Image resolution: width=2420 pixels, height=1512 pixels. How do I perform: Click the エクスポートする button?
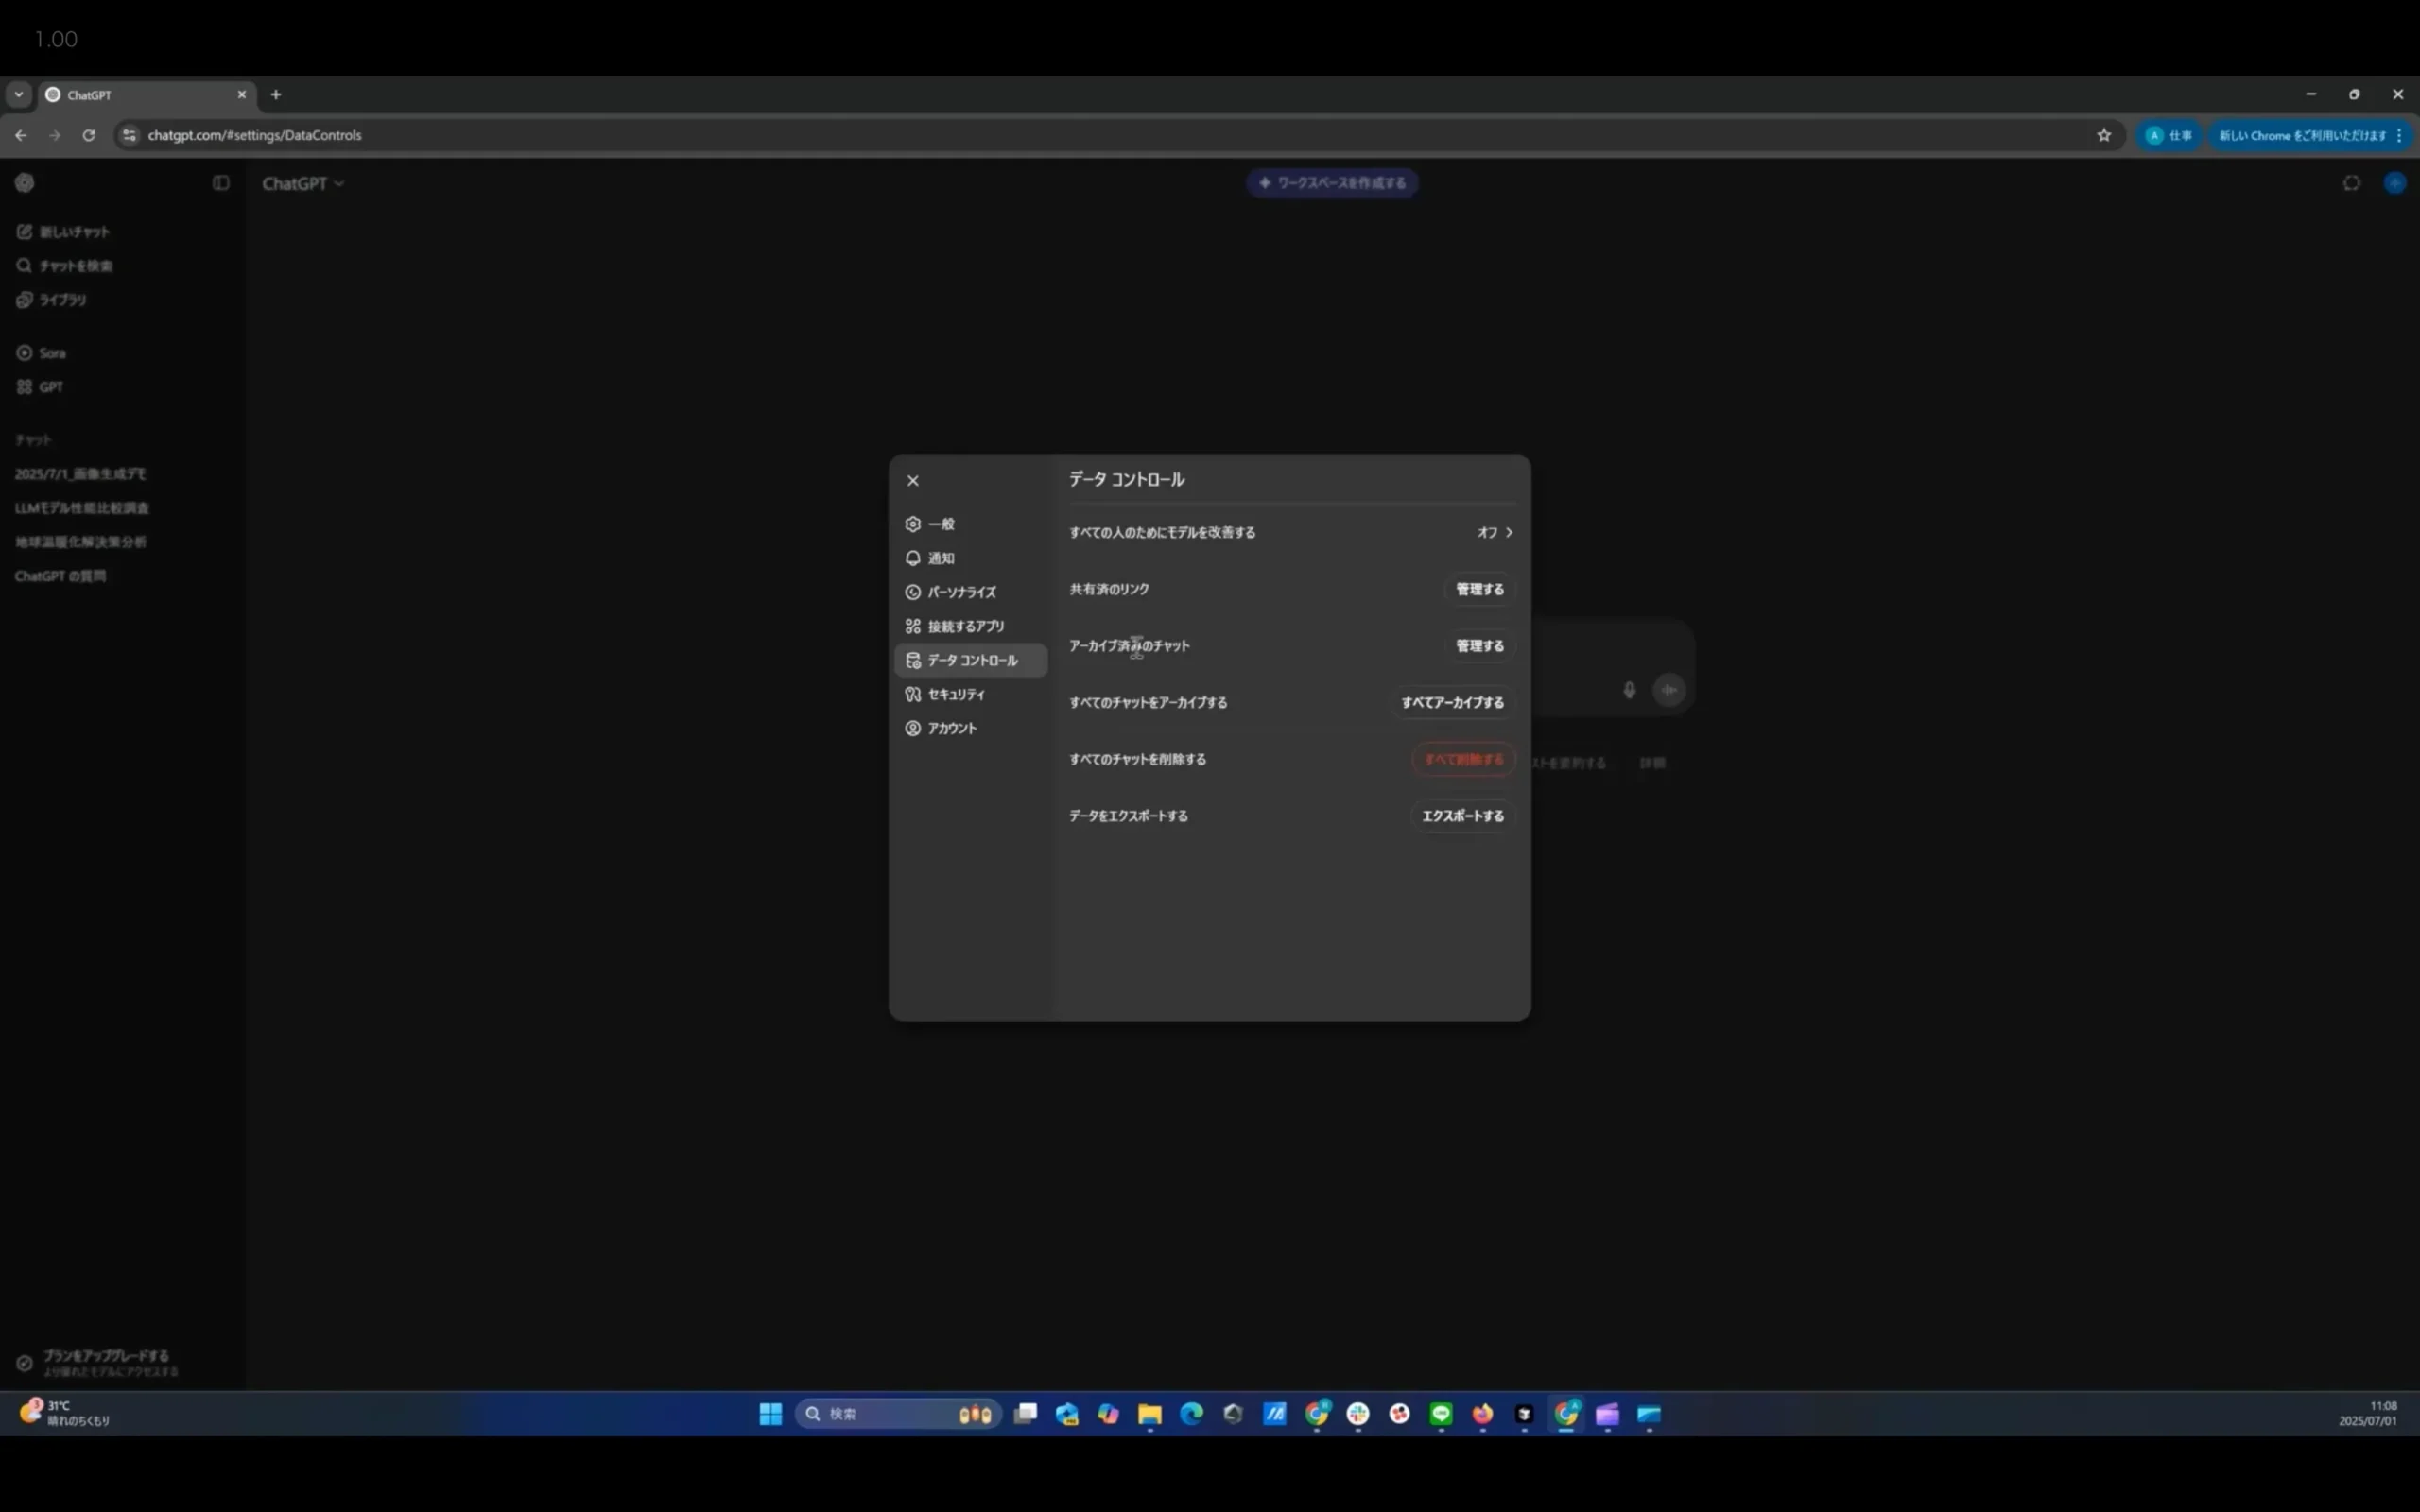1462,816
